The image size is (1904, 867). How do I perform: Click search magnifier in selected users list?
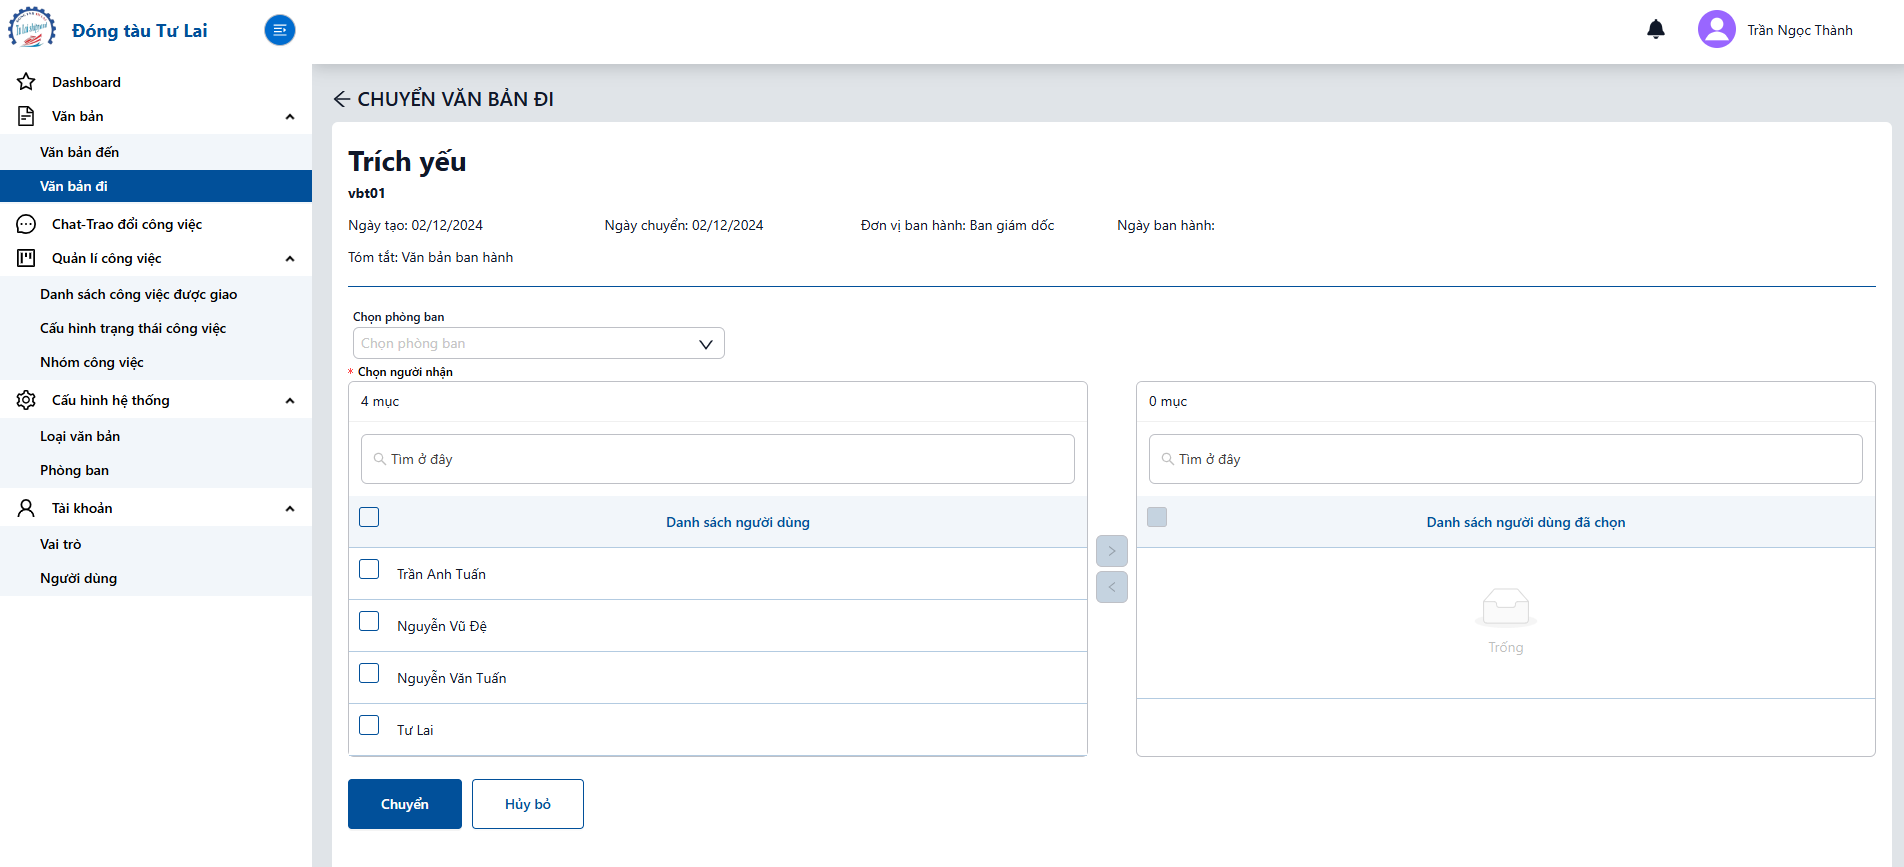tap(1168, 459)
